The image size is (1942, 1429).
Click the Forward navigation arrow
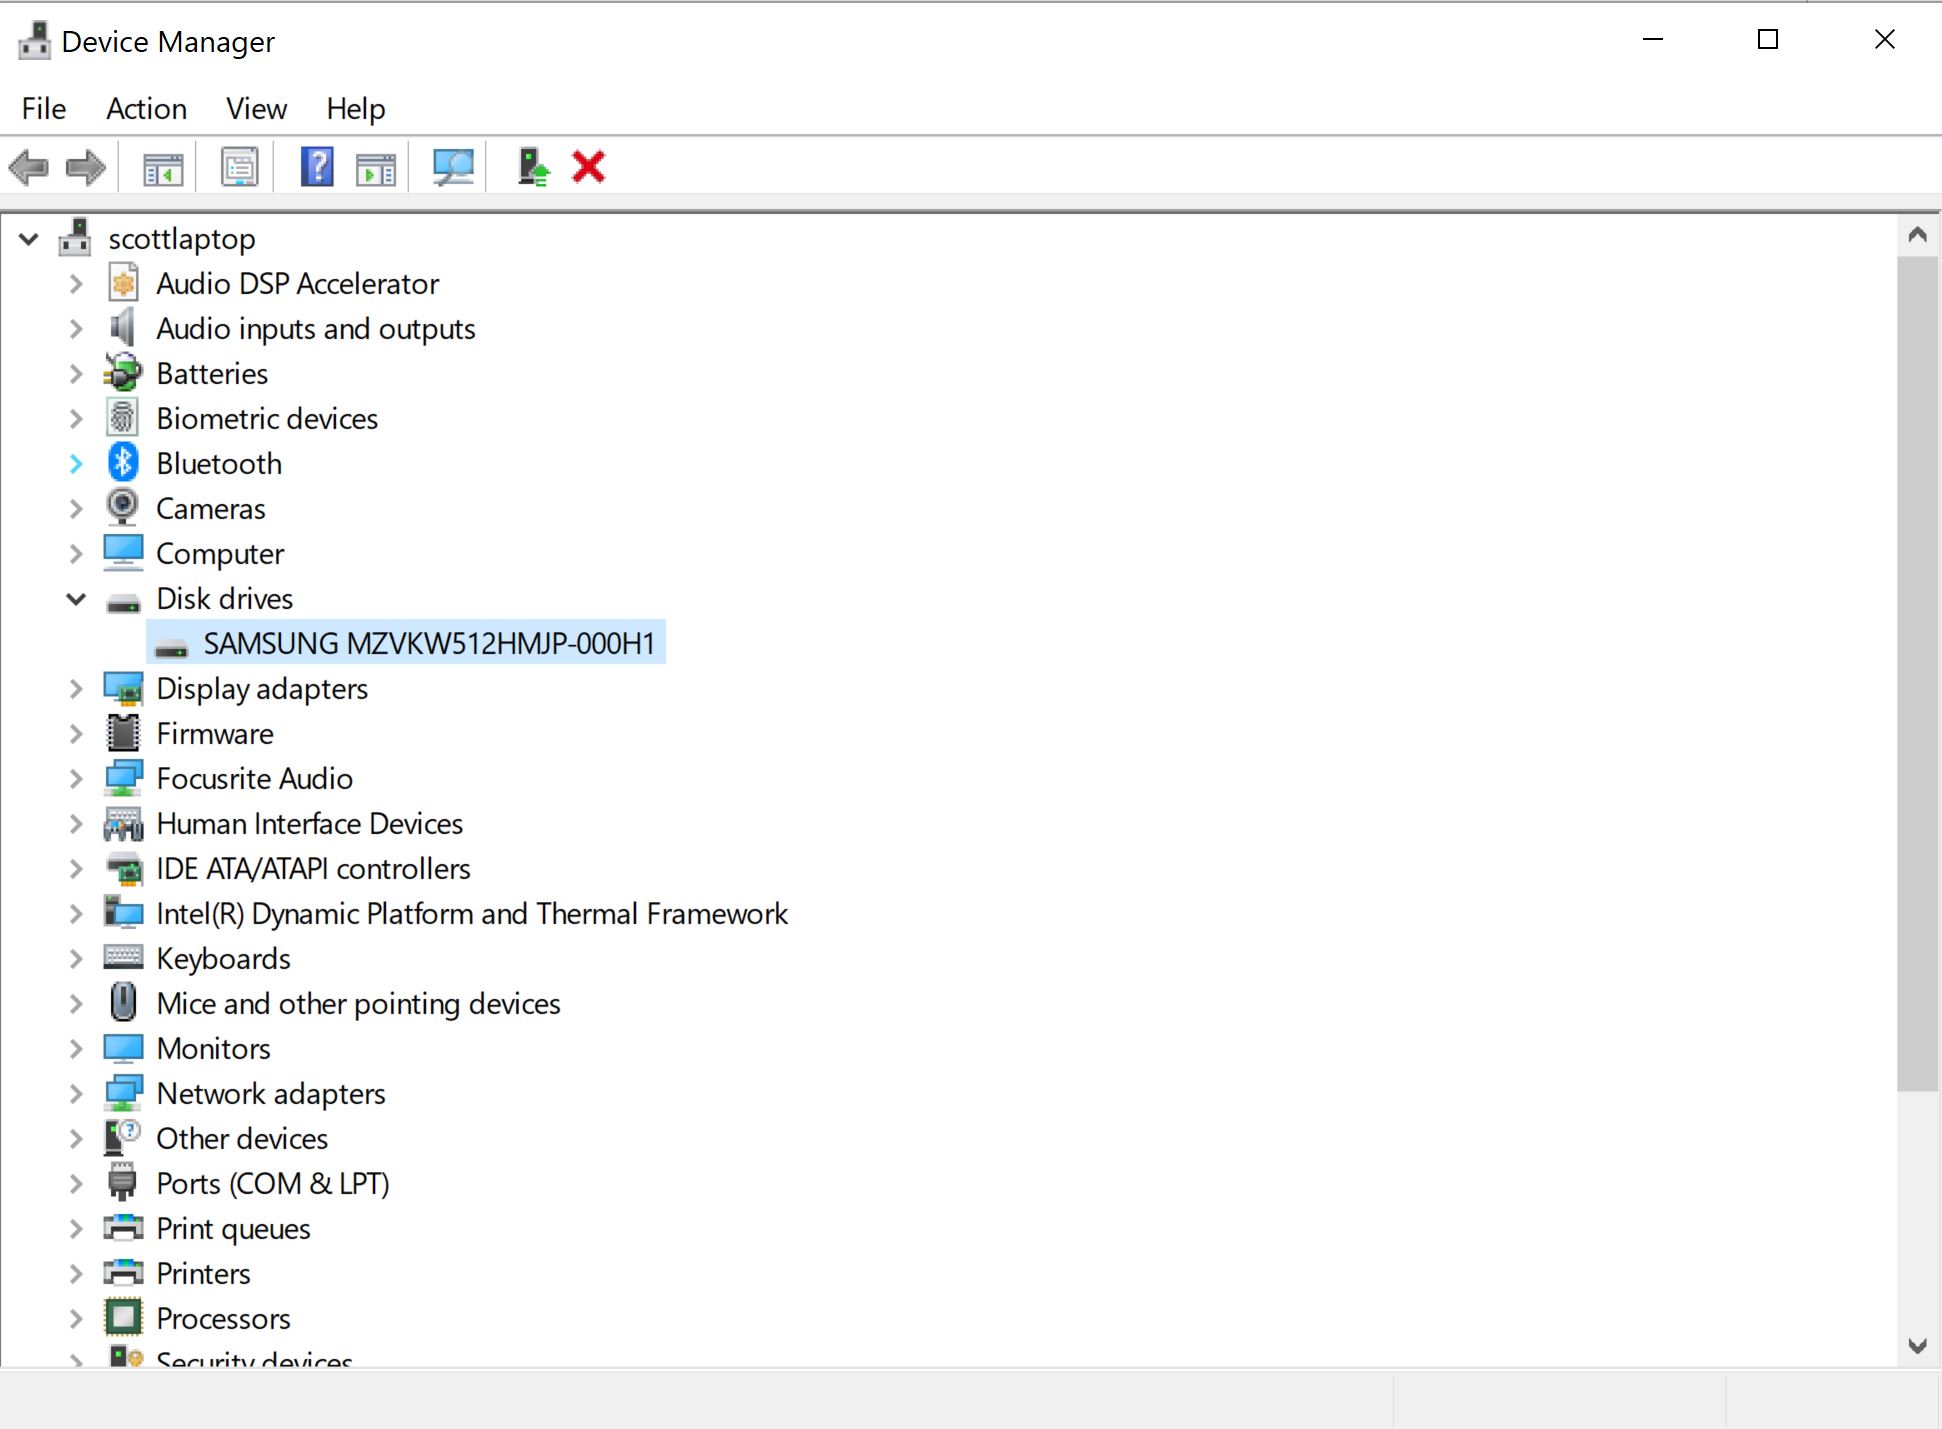coord(85,166)
